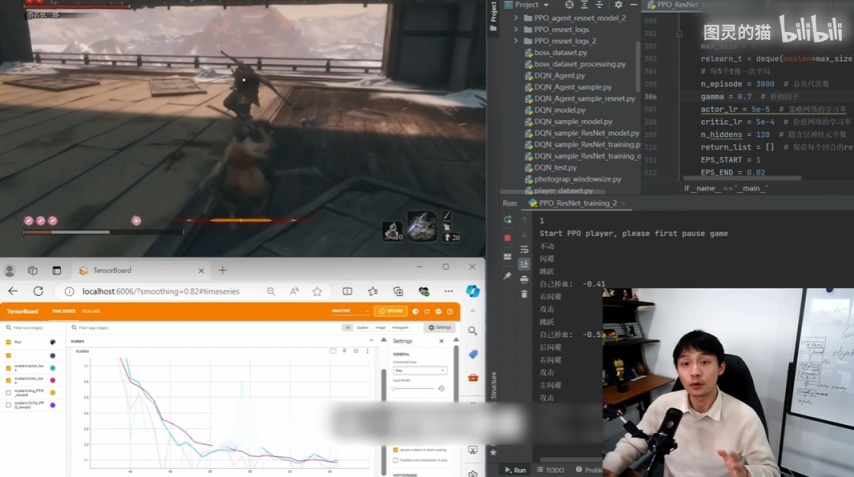Open TensorBoard settings gear in orange header
854x477 pixels.
click(438, 312)
